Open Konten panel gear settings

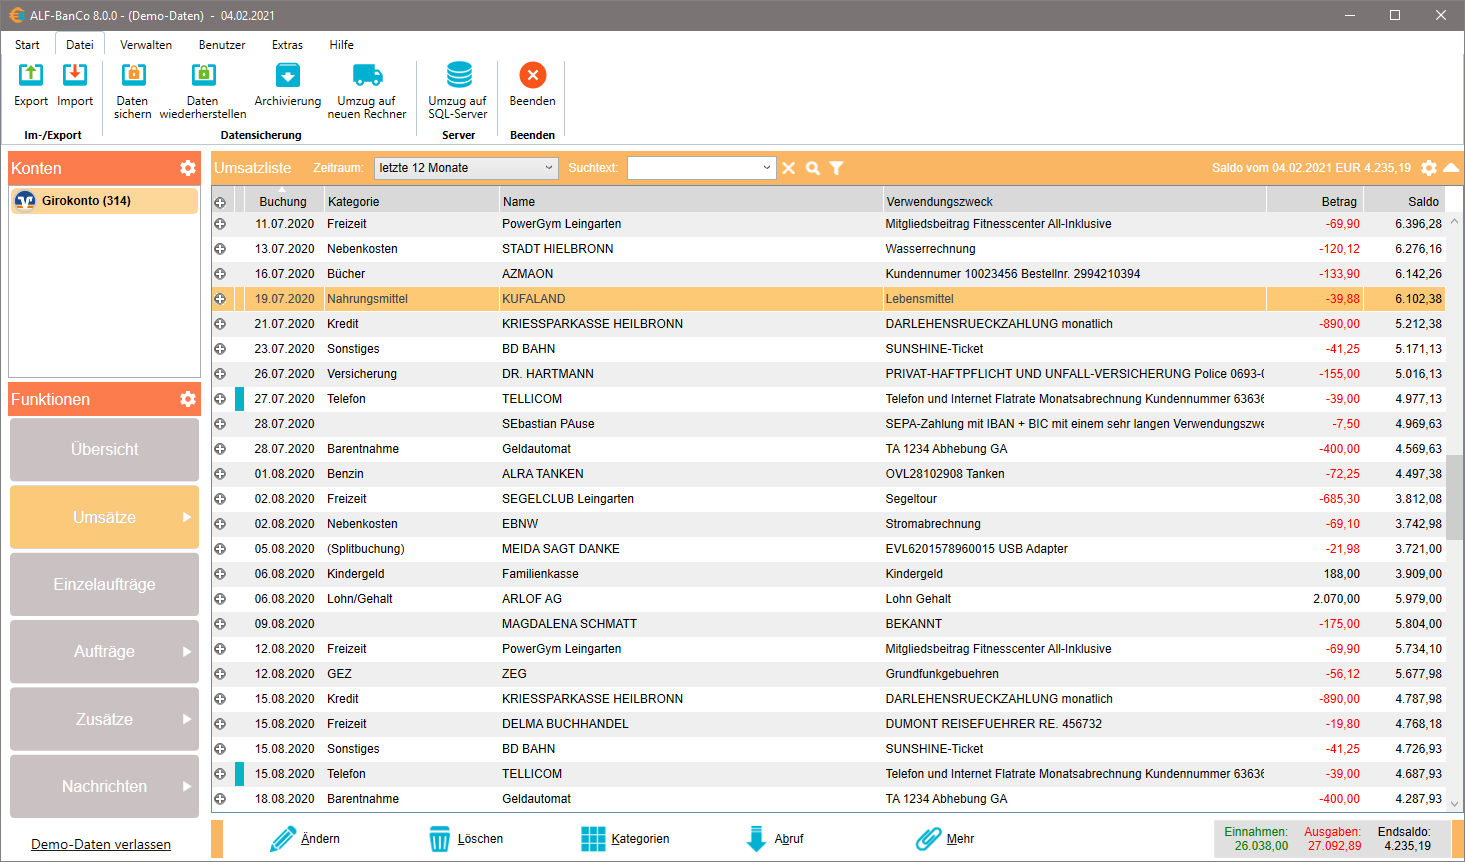click(x=188, y=168)
